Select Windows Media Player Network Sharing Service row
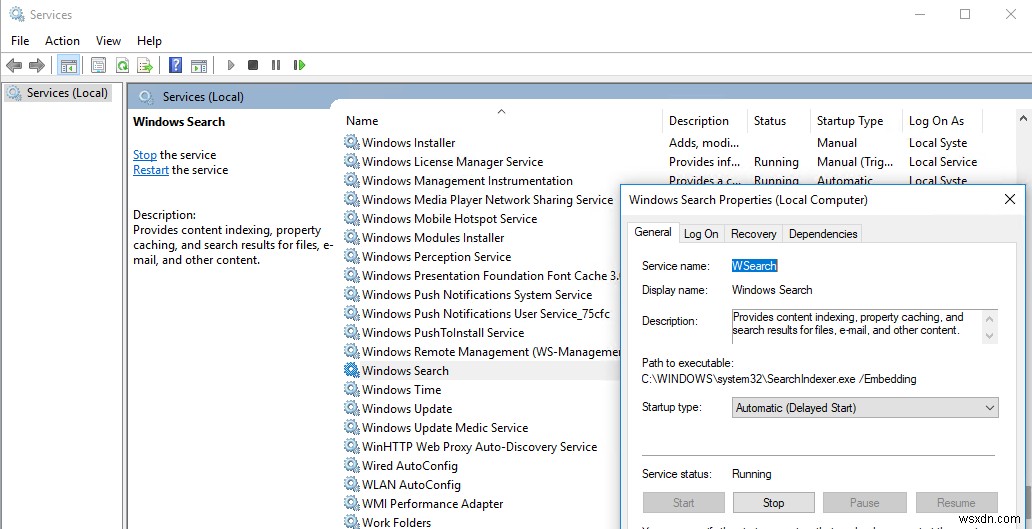The height and width of the screenshot is (529, 1032). (x=487, y=199)
